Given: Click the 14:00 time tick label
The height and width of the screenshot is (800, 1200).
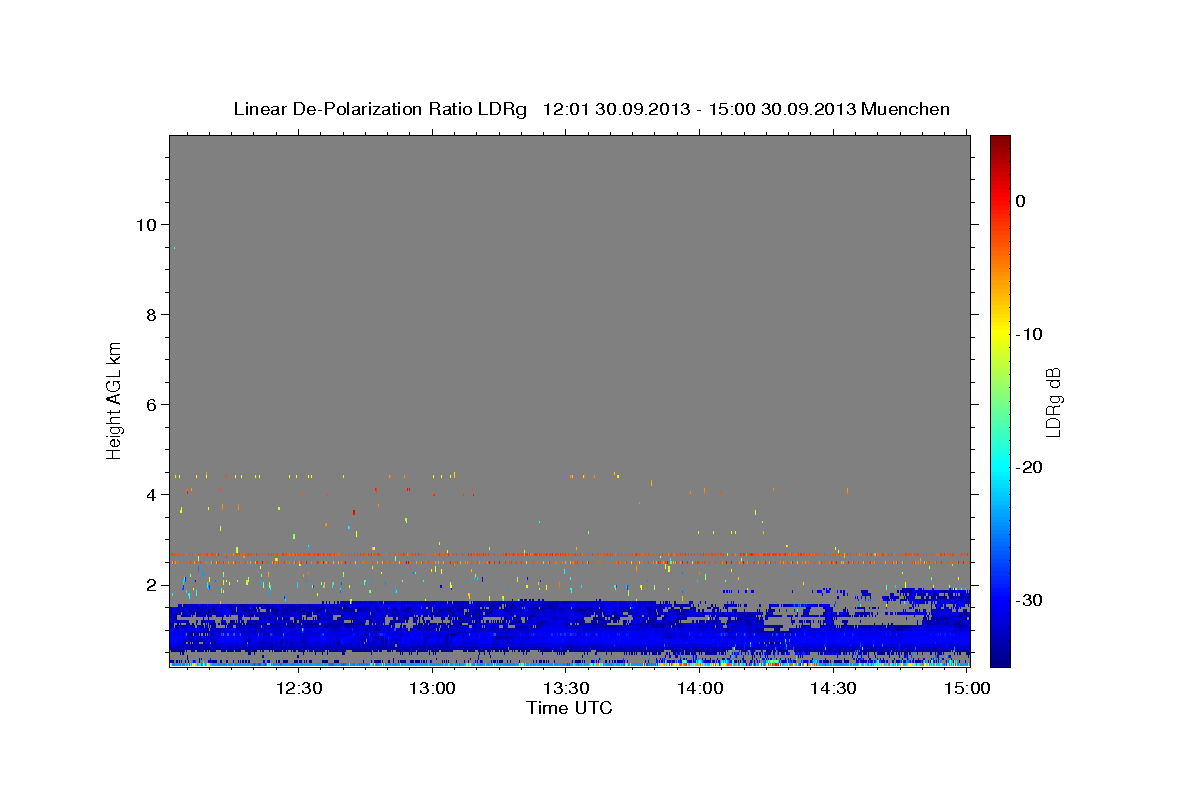Looking at the screenshot, I should [x=700, y=688].
